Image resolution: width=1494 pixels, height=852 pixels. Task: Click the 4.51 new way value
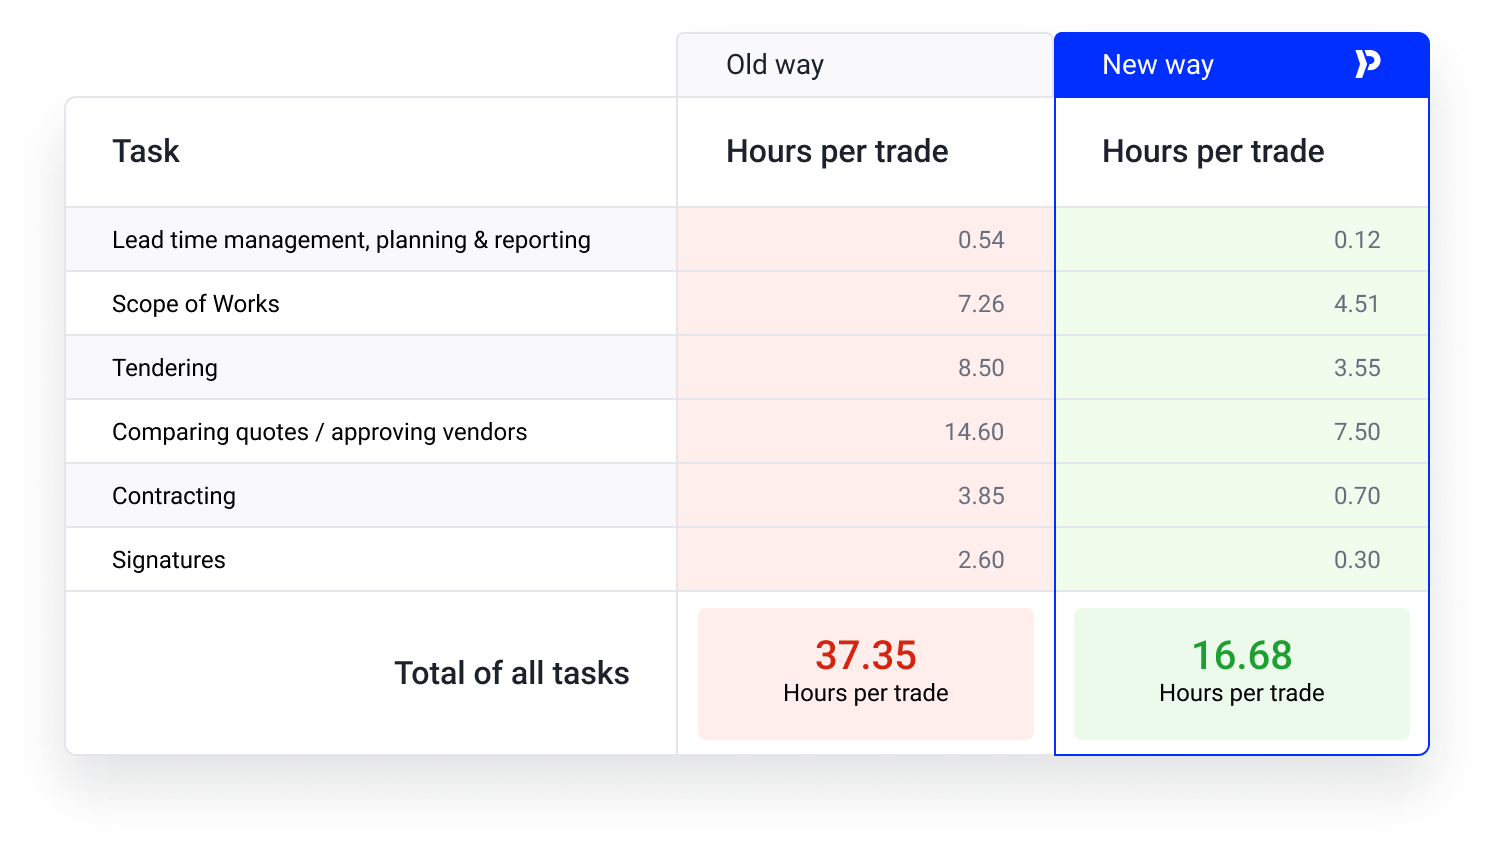[1357, 304]
